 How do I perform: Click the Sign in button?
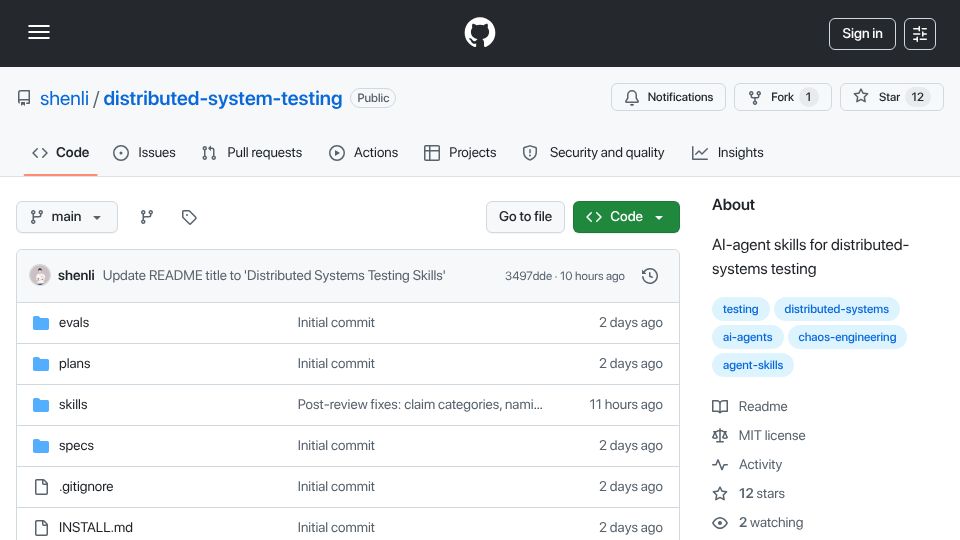click(x=862, y=34)
